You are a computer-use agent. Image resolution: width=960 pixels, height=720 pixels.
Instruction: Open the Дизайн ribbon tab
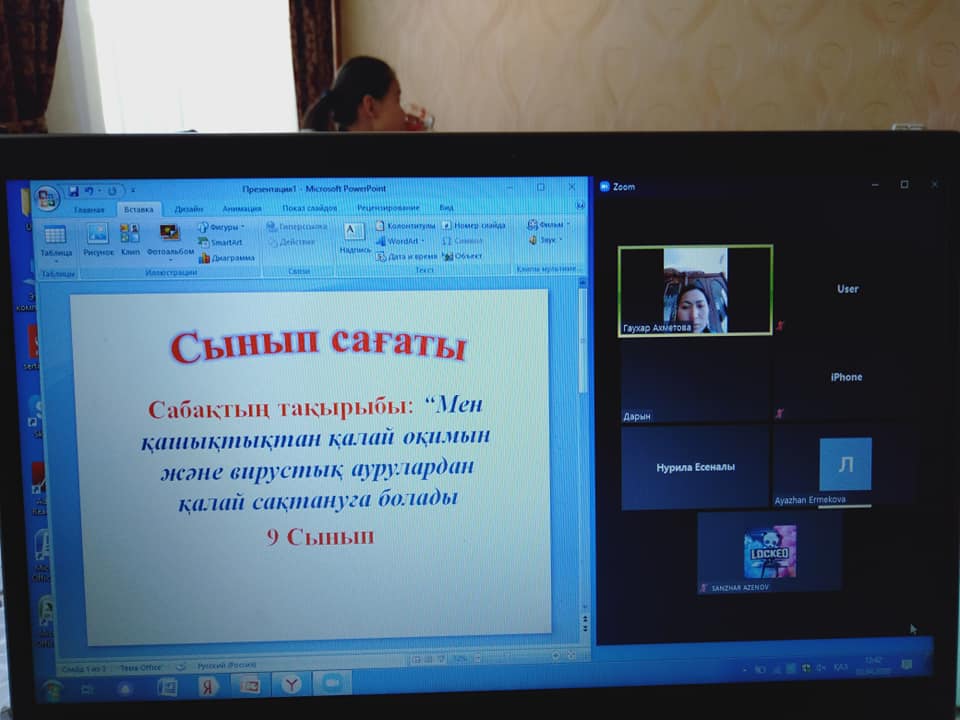pos(188,209)
